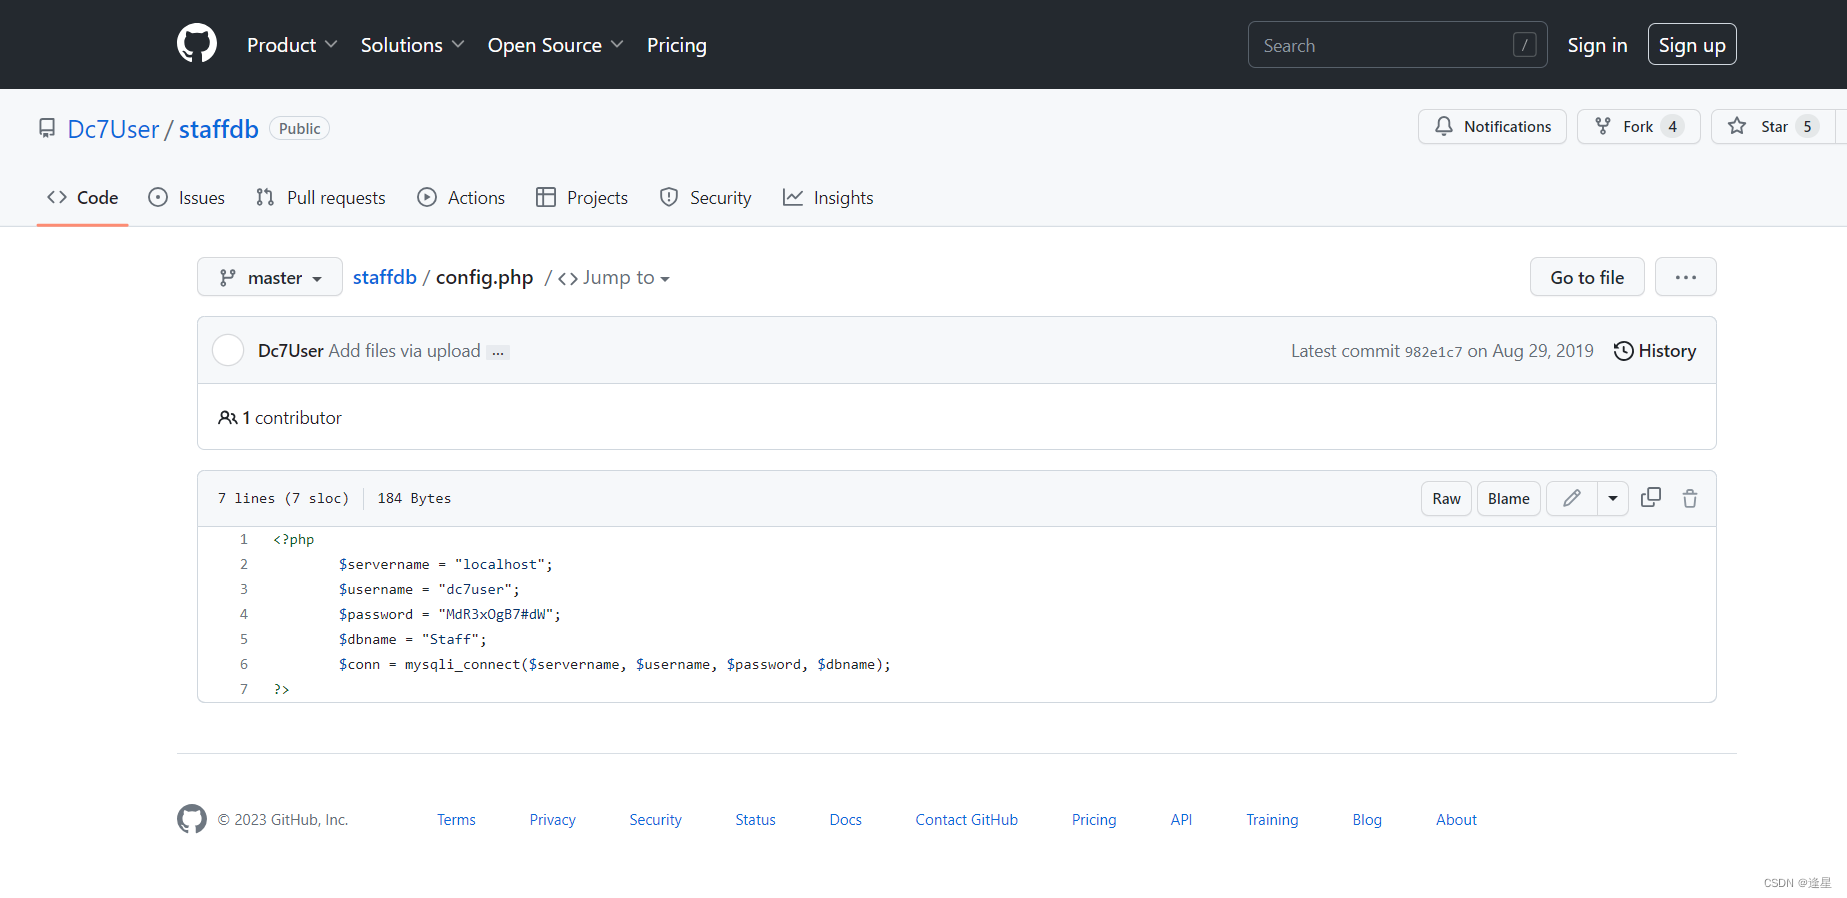This screenshot has height=898, width=1847.
Task: Open the footer Pricing link
Action: click(1094, 820)
